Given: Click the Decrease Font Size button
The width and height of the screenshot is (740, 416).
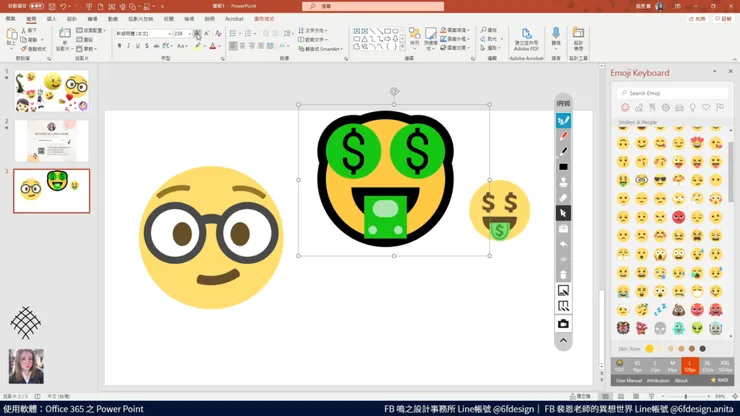Looking at the screenshot, I should pyautogui.click(x=207, y=34).
